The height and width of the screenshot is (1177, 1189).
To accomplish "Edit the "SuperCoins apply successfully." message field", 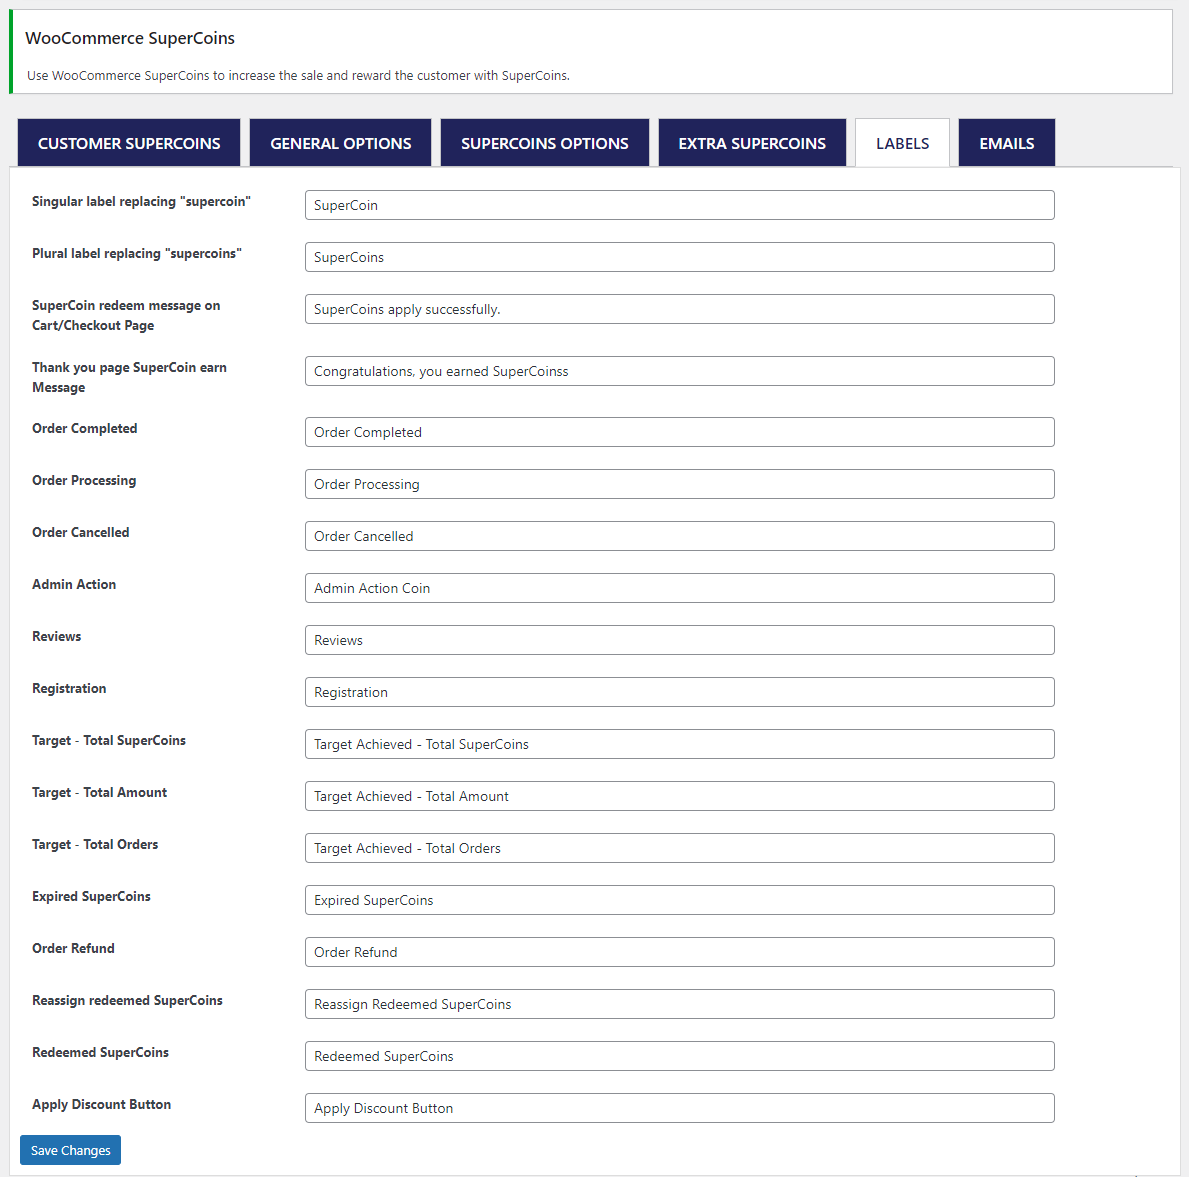I will pyautogui.click(x=679, y=309).
